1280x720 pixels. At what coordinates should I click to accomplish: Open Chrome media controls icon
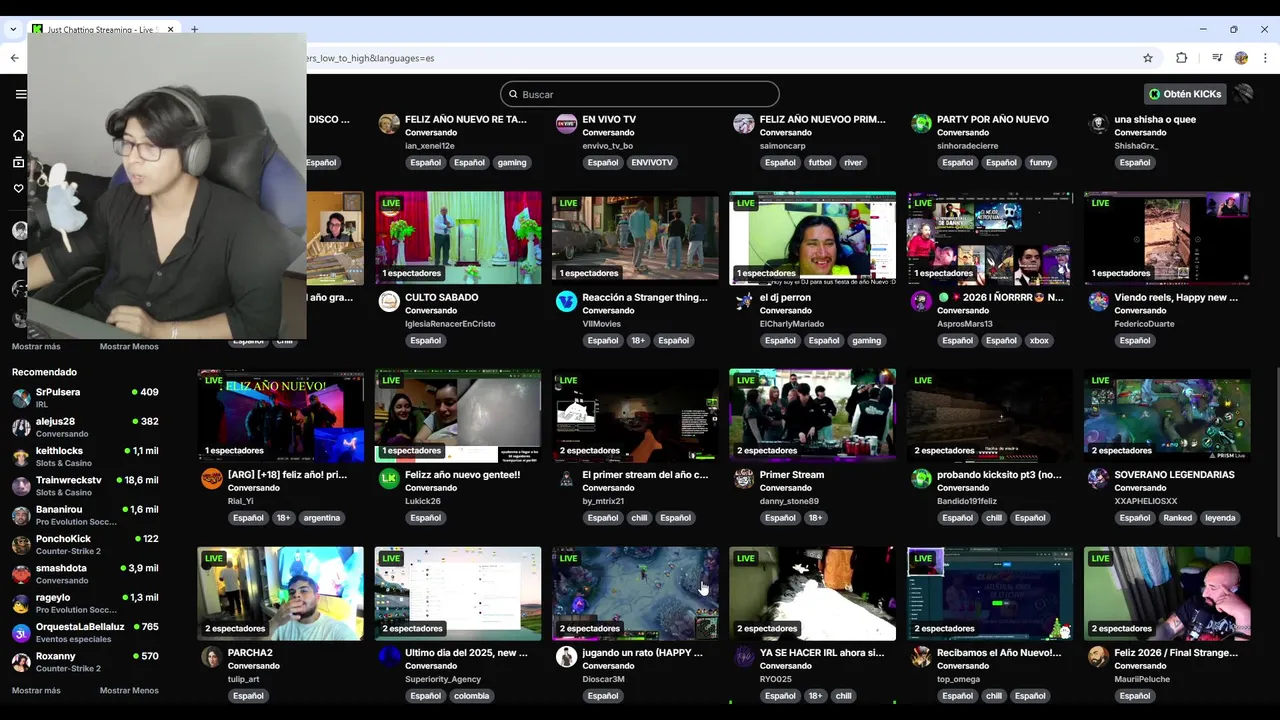[1217, 58]
